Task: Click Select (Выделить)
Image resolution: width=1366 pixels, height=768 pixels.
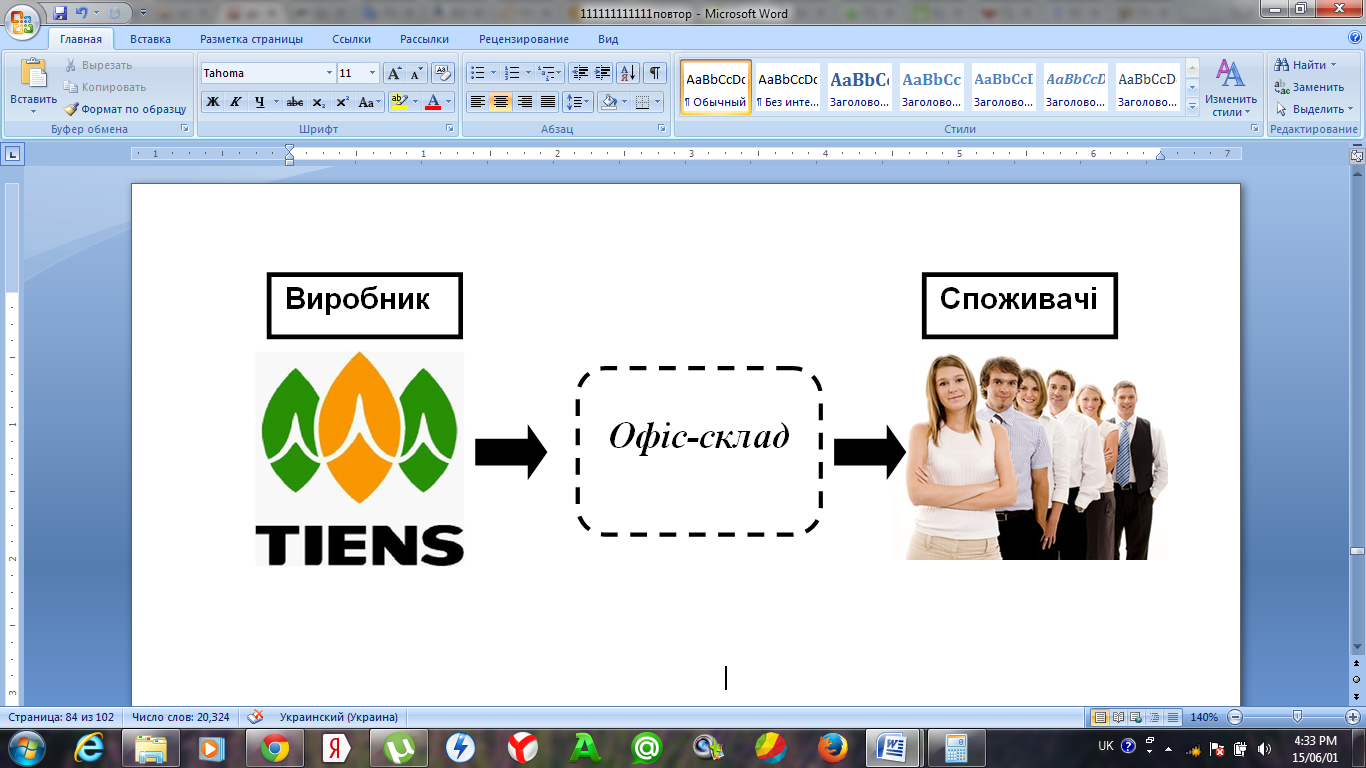Action: [1313, 109]
